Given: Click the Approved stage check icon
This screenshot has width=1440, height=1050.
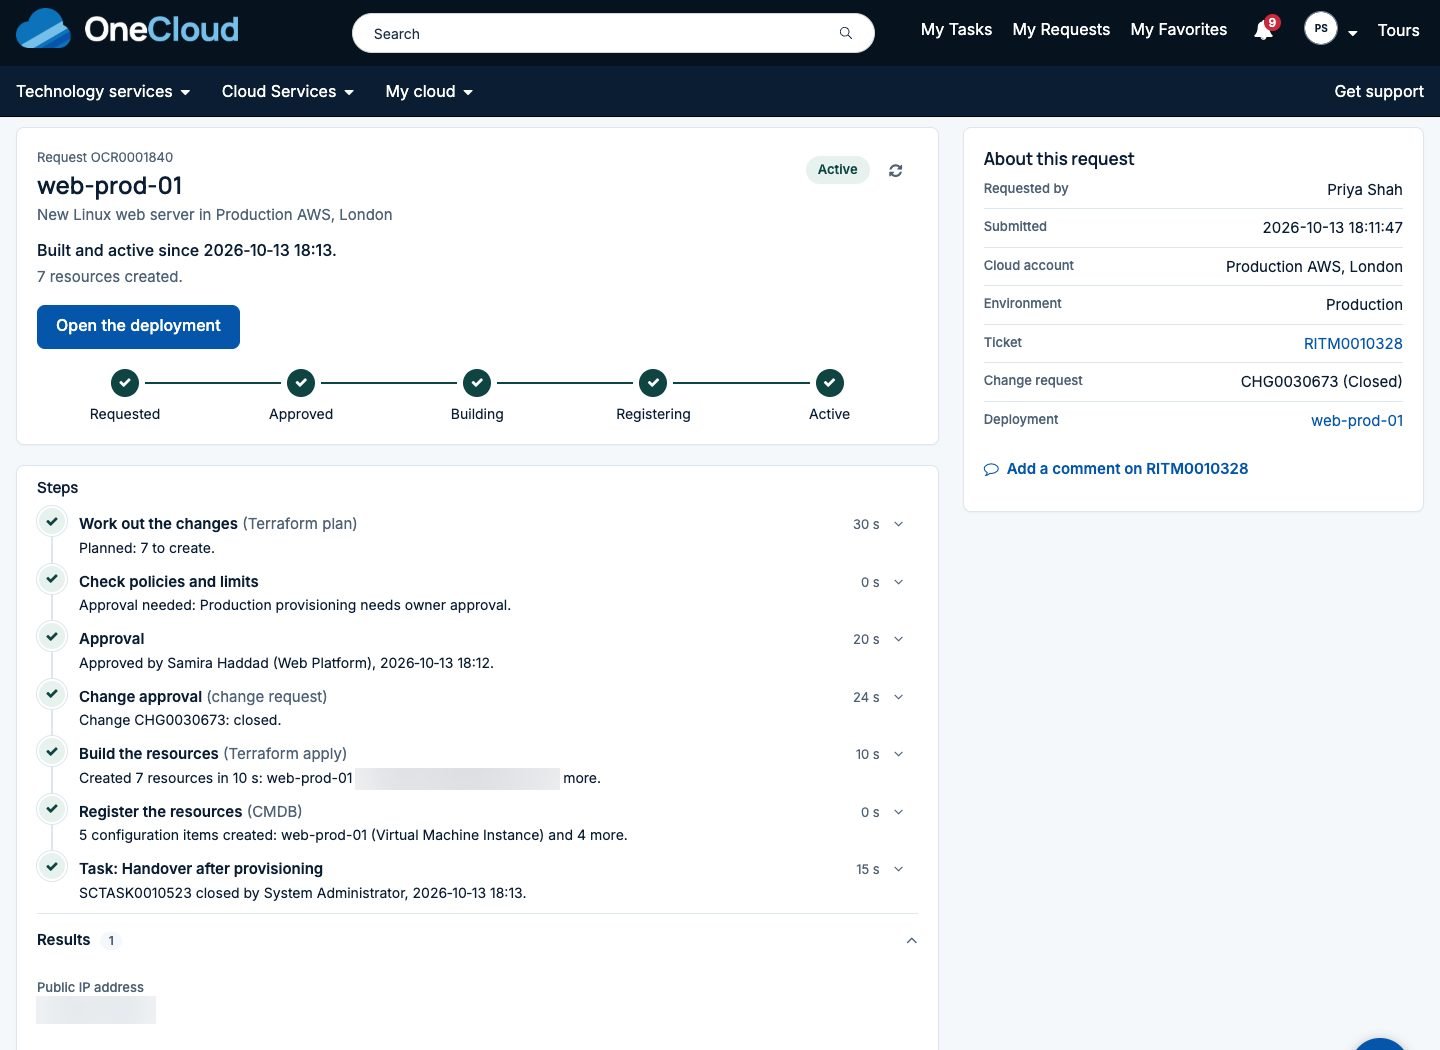Looking at the screenshot, I should (301, 383).
